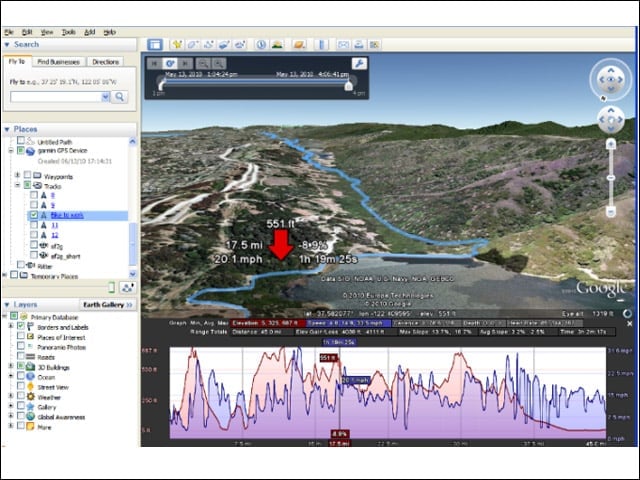Click the Move joystick hand control
The image size is (640, 480).
point(611,120)
